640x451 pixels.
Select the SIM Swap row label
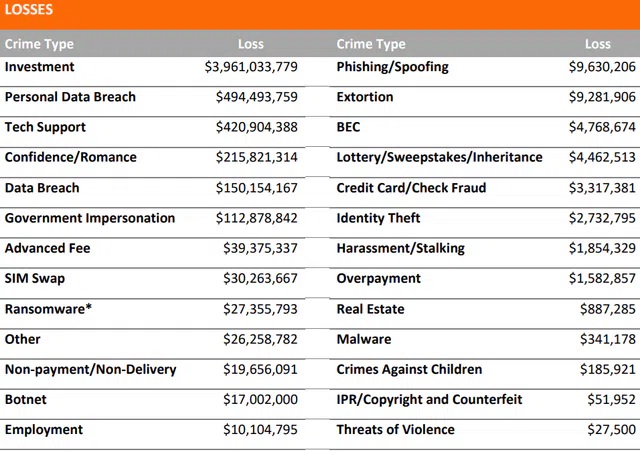35,278
